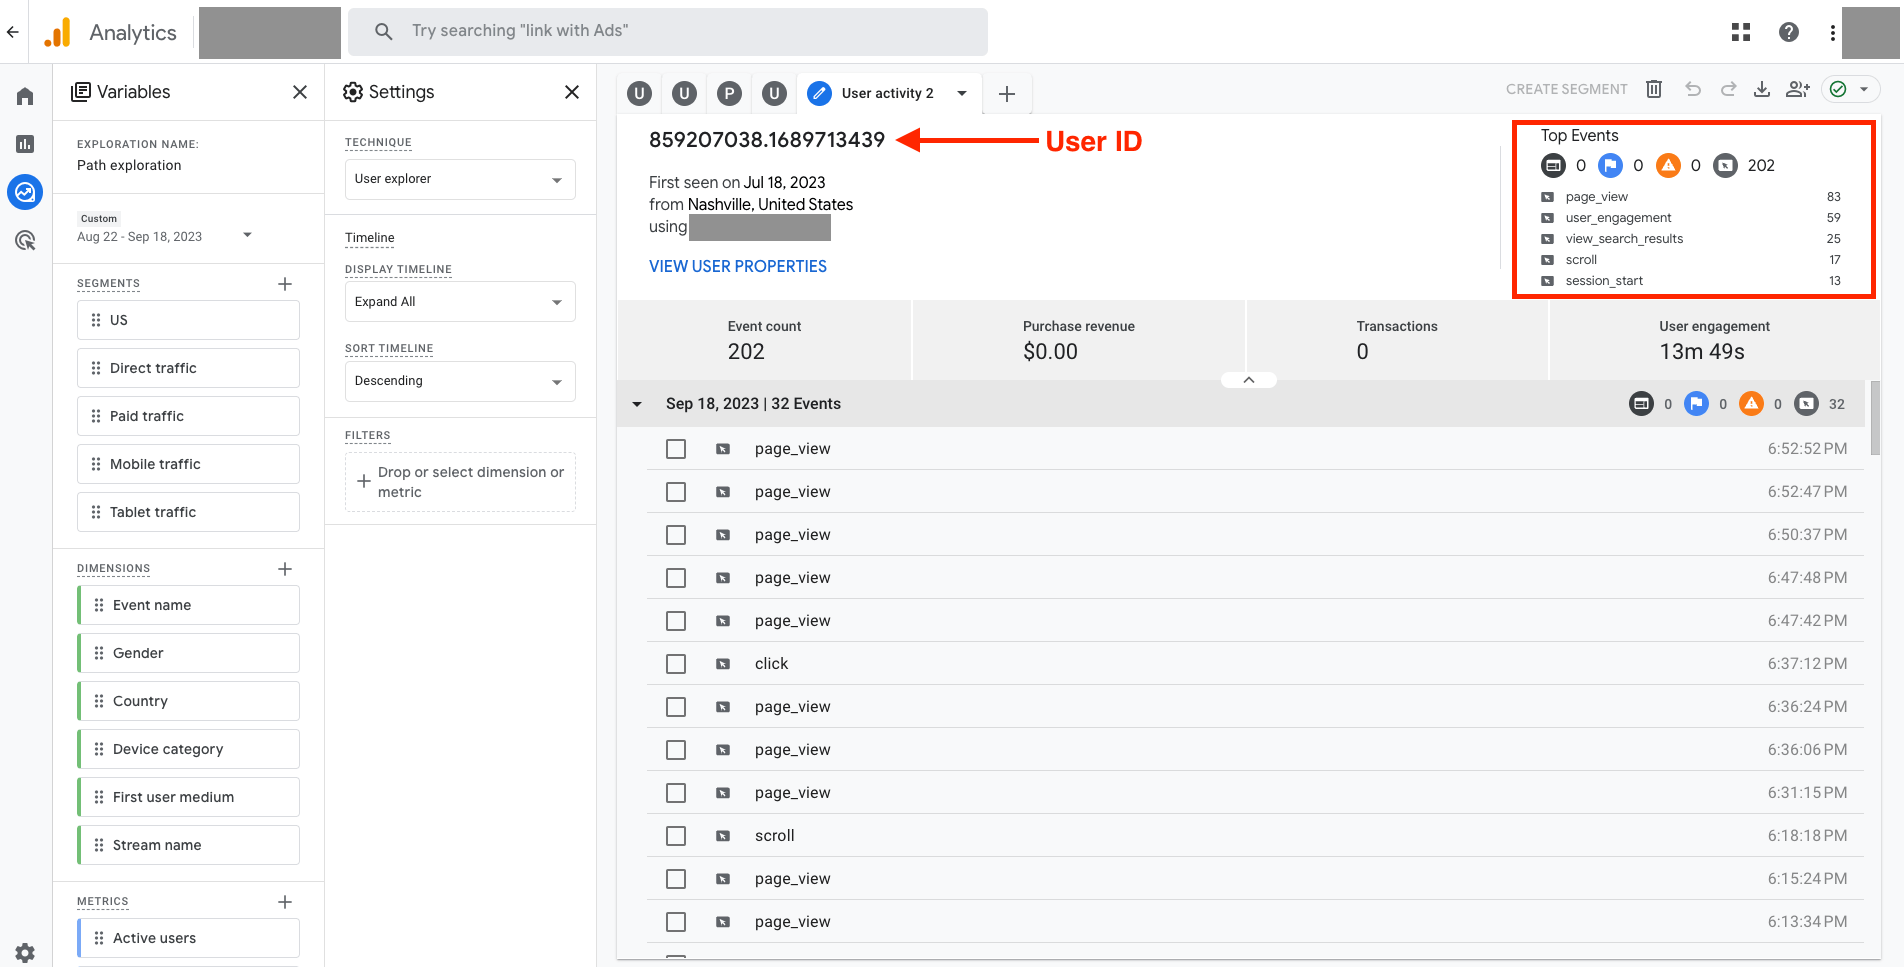Collapse the user summary with up chevron
The width and height of the screenshot is (1904, 967).
click(1249, 380)
